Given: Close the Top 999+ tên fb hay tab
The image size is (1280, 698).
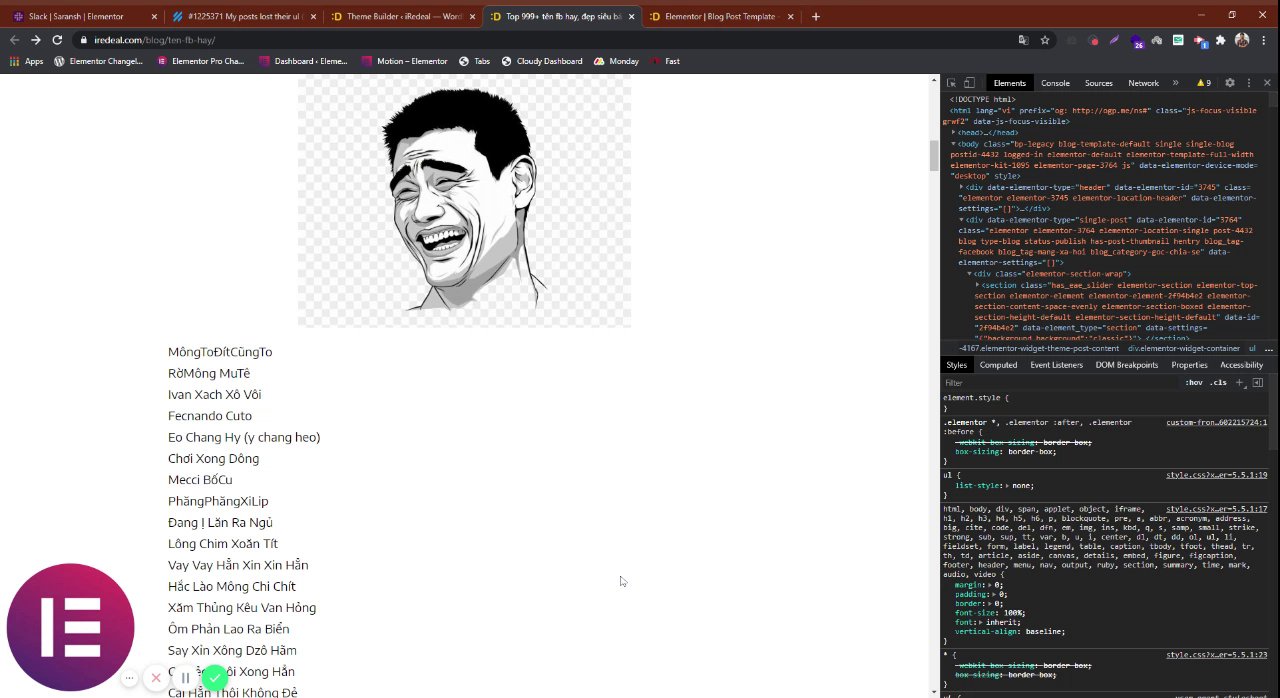Looking at the screenshot, I should tap(631, 16).
